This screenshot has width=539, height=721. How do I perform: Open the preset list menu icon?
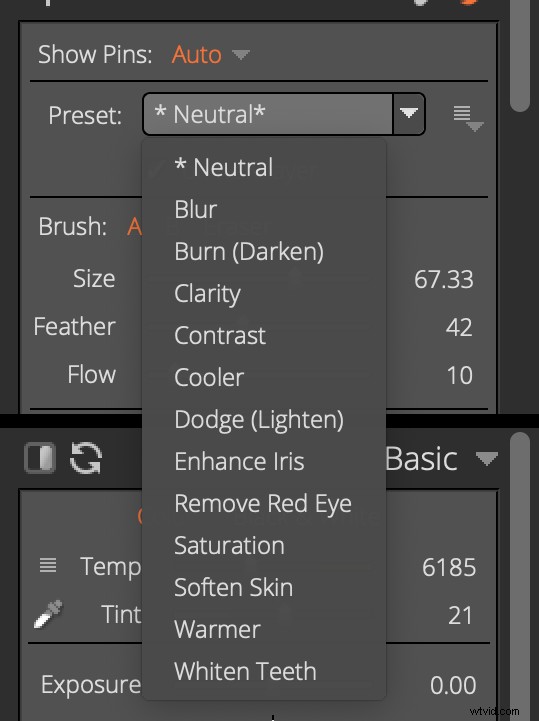pos(468,118)
